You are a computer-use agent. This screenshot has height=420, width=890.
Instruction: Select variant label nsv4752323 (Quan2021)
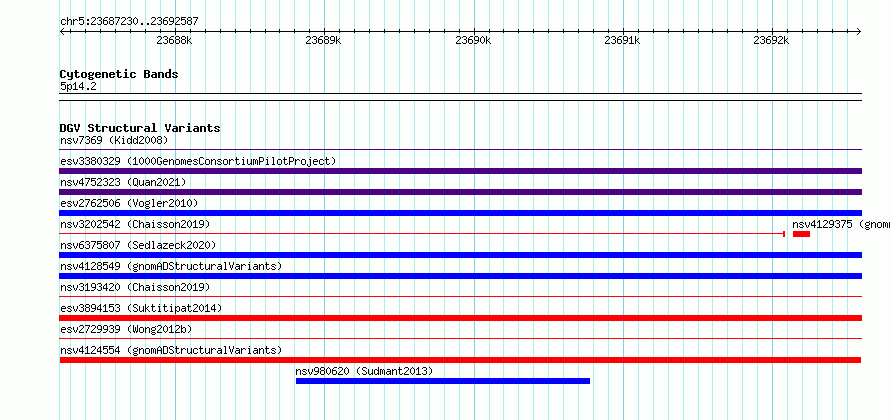click(x=123, y=182)
